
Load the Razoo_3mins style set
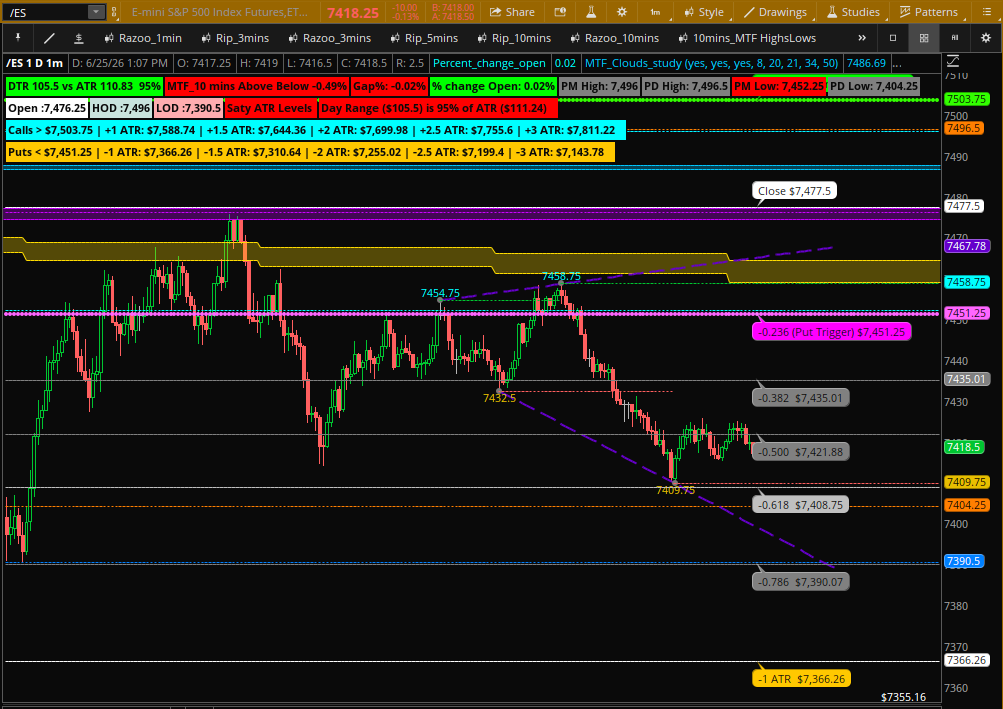pyautogui.click(x=329, y=38)
